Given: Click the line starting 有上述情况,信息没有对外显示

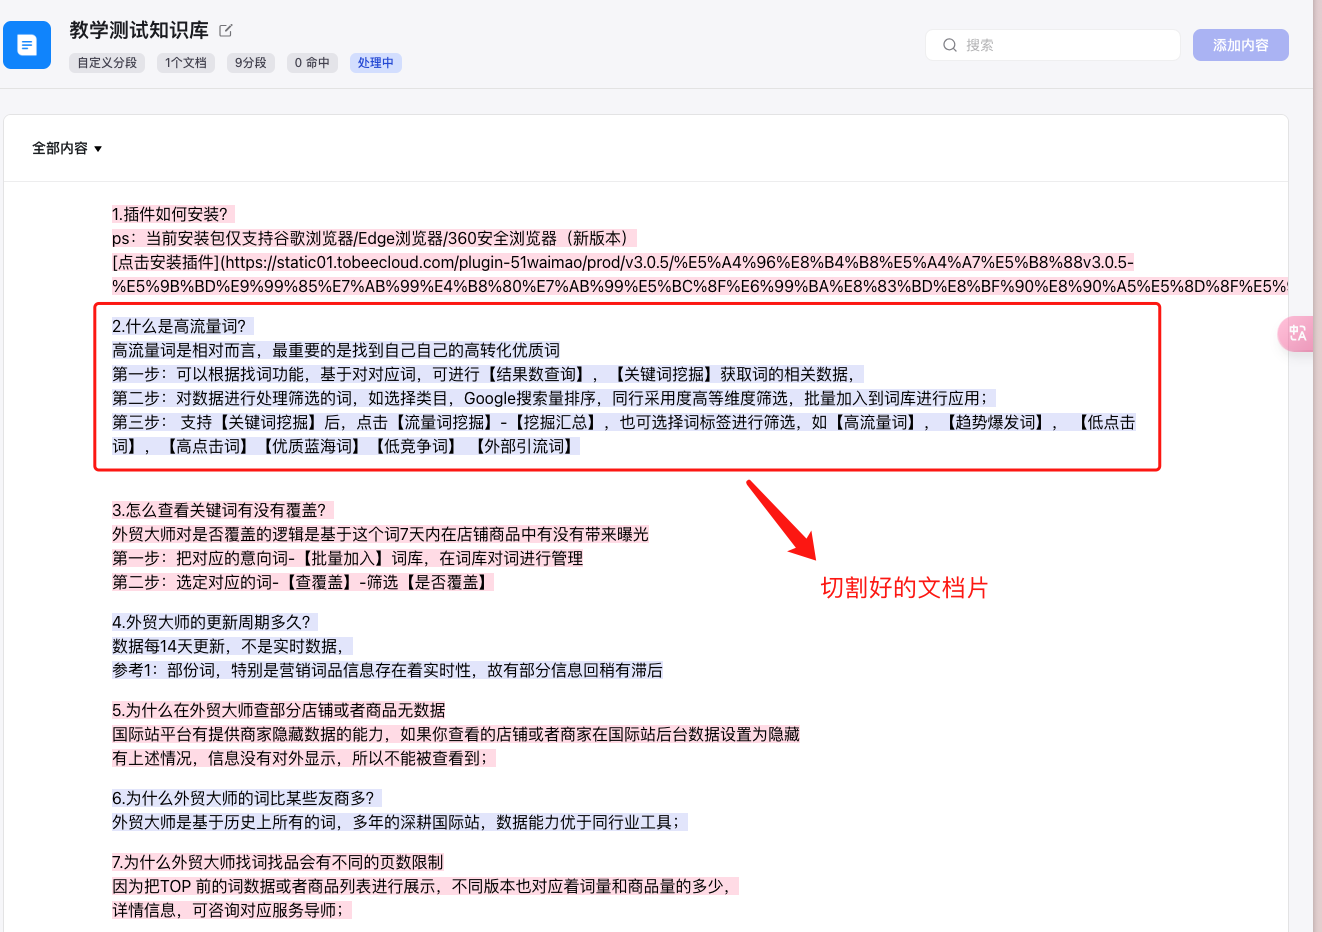Looking at the screenshot, I should click(x=303, y=758).
